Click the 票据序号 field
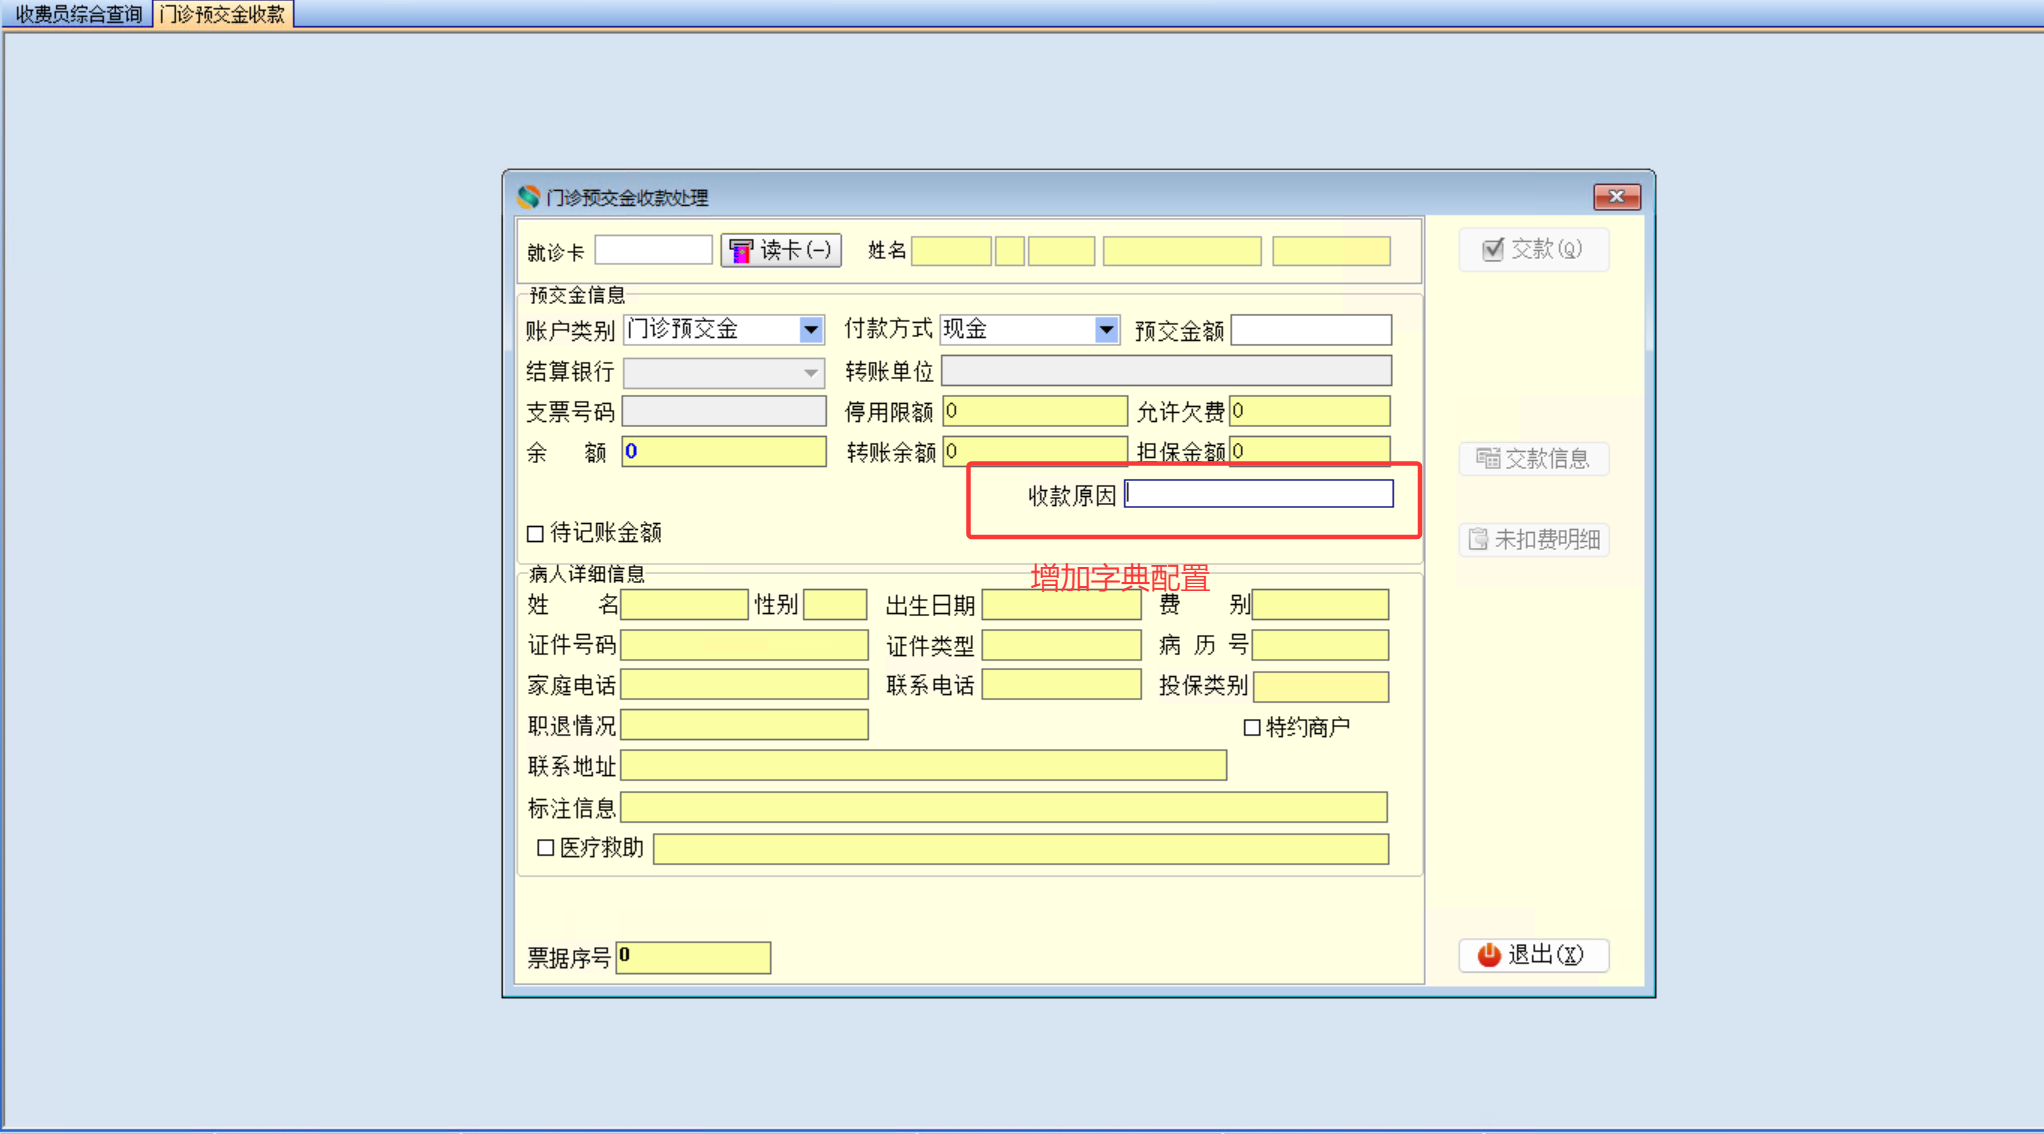 [693, 957]
